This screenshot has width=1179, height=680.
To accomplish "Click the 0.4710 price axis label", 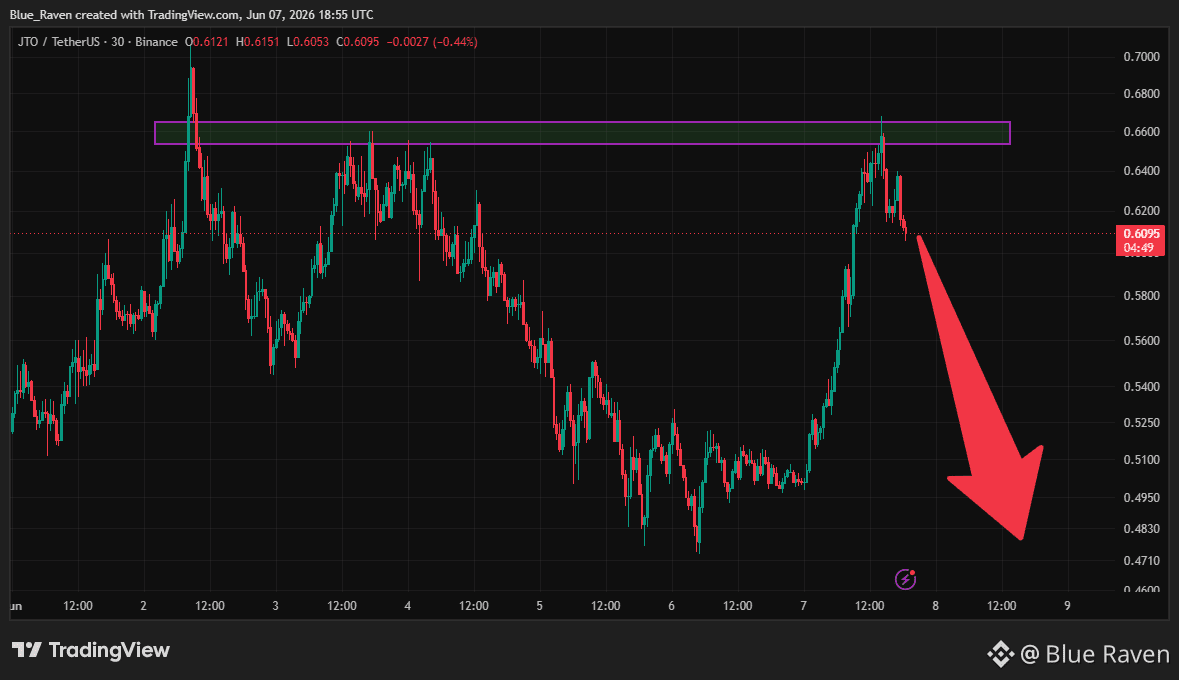I will [1141, 560].
